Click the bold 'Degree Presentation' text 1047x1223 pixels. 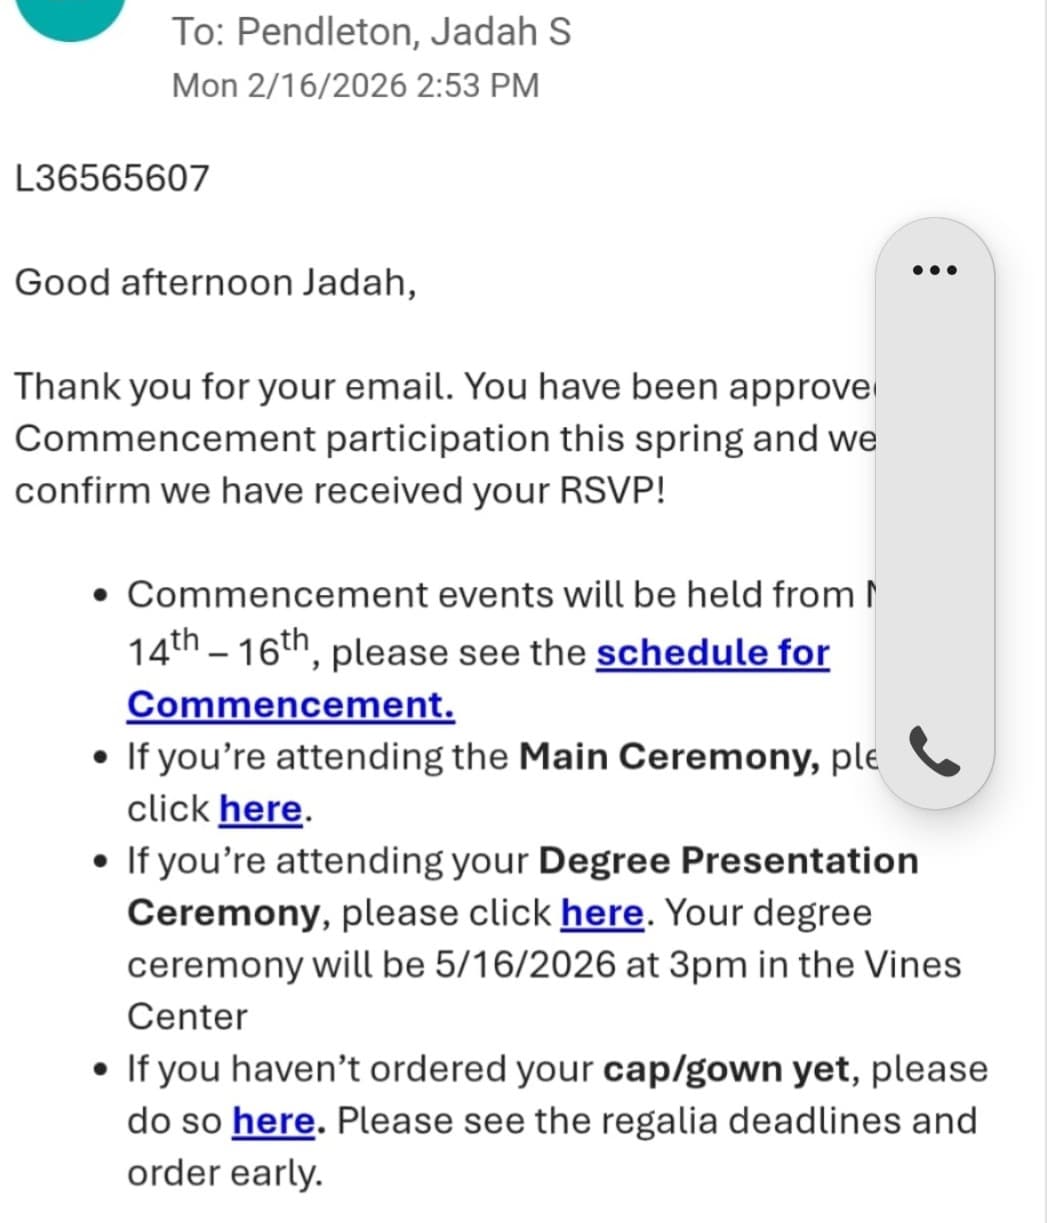point(728,861)
